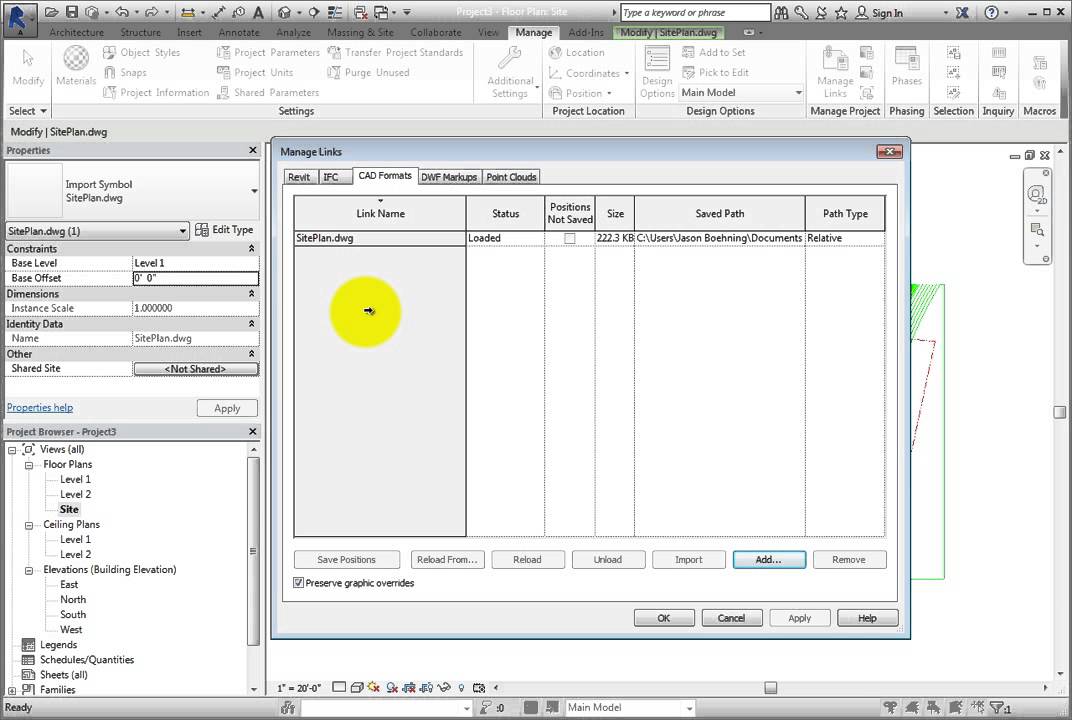Click the keyword search box
Image resolution: width=1072 pixels, height=720 pixels.
point(695,12)
